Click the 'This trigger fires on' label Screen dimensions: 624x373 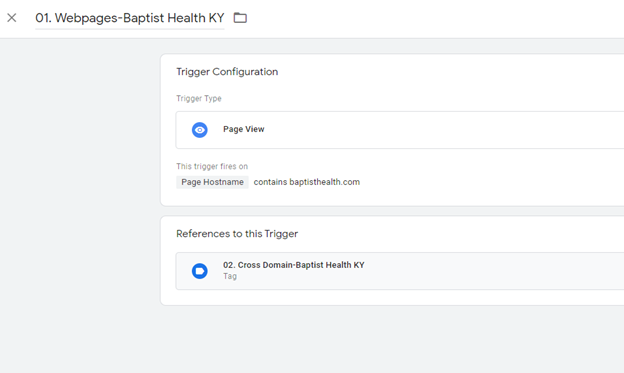212,166
